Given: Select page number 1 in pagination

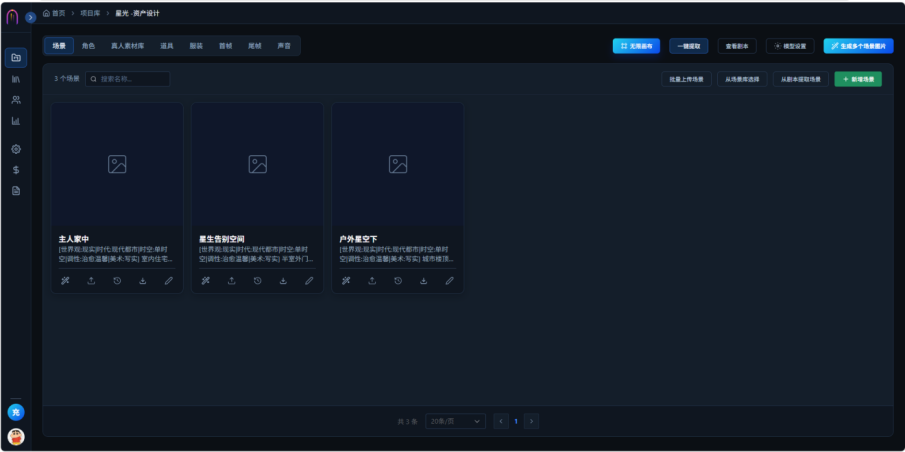Looking at the screenshot, I should point(516,421).
